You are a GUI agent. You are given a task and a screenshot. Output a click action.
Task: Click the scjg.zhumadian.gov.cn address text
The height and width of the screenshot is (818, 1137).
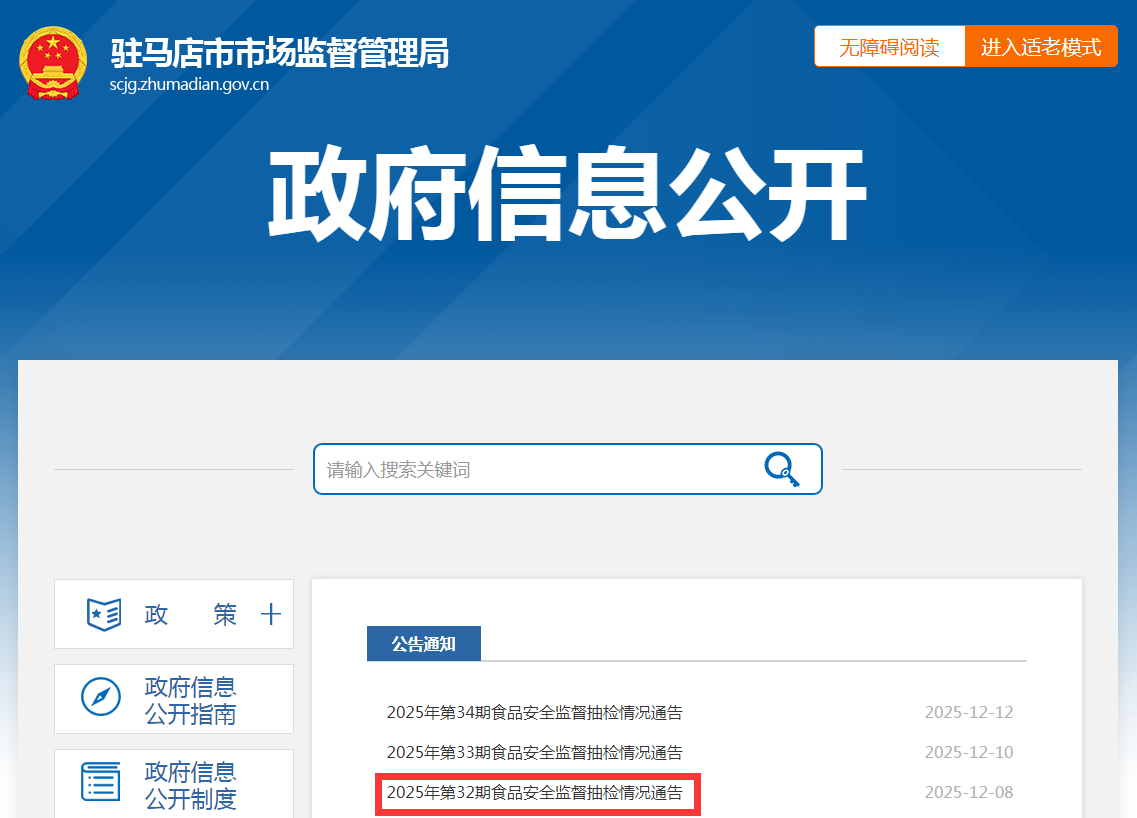pyautogui.click(x=189, y=85)
